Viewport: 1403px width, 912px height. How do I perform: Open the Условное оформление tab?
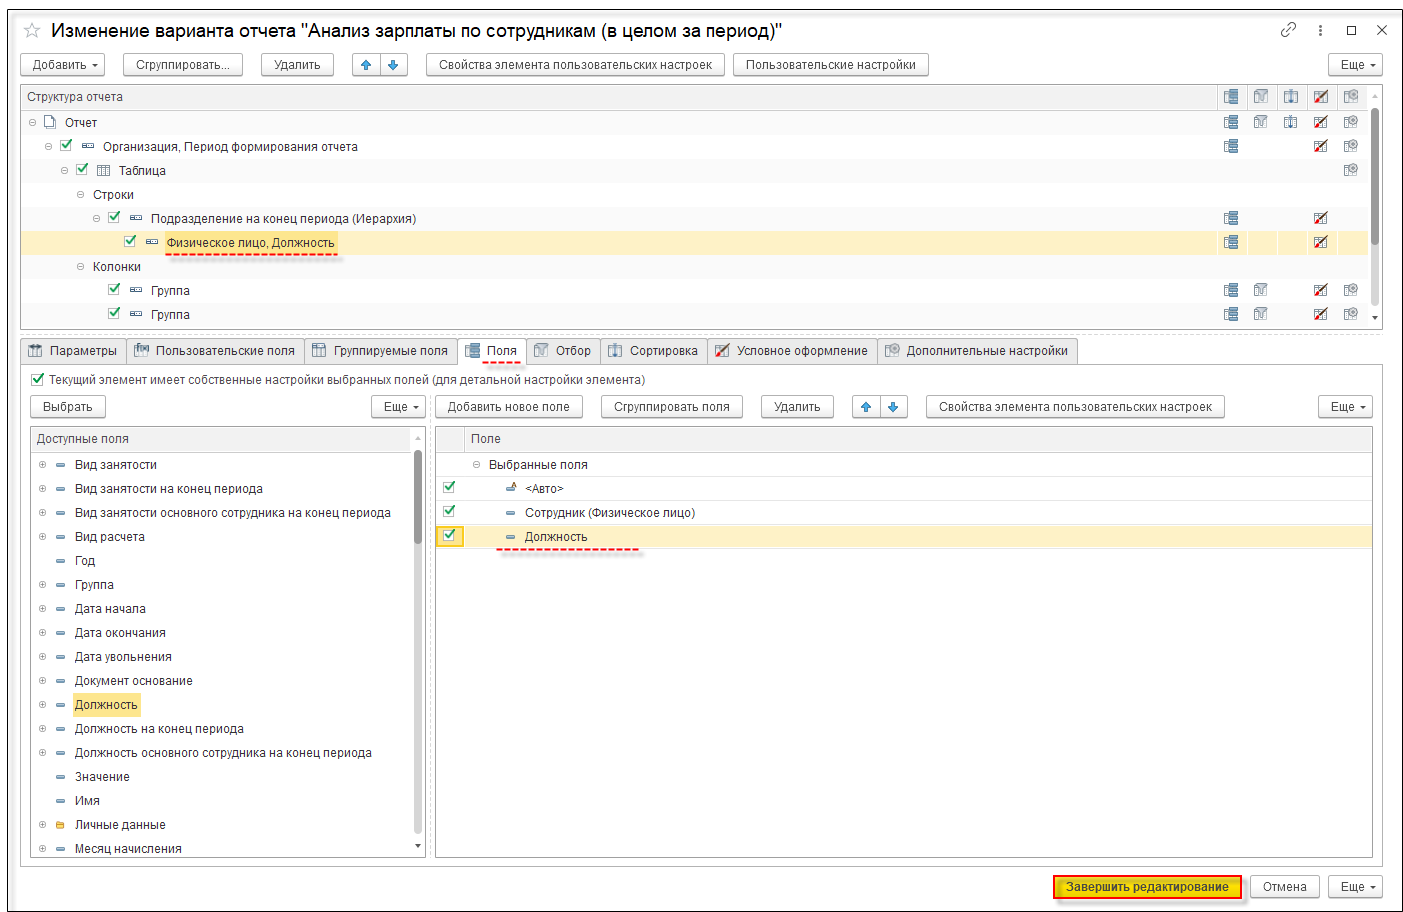(x=792, y=351)
